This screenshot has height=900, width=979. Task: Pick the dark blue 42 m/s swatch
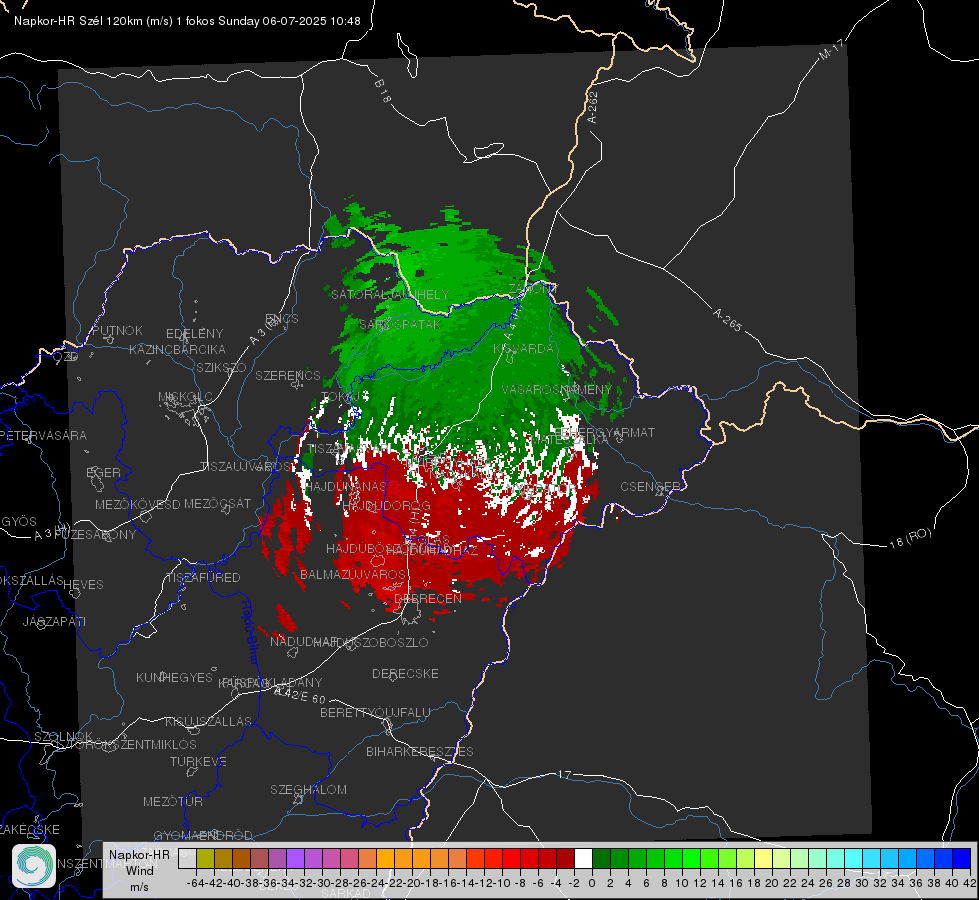962,858
